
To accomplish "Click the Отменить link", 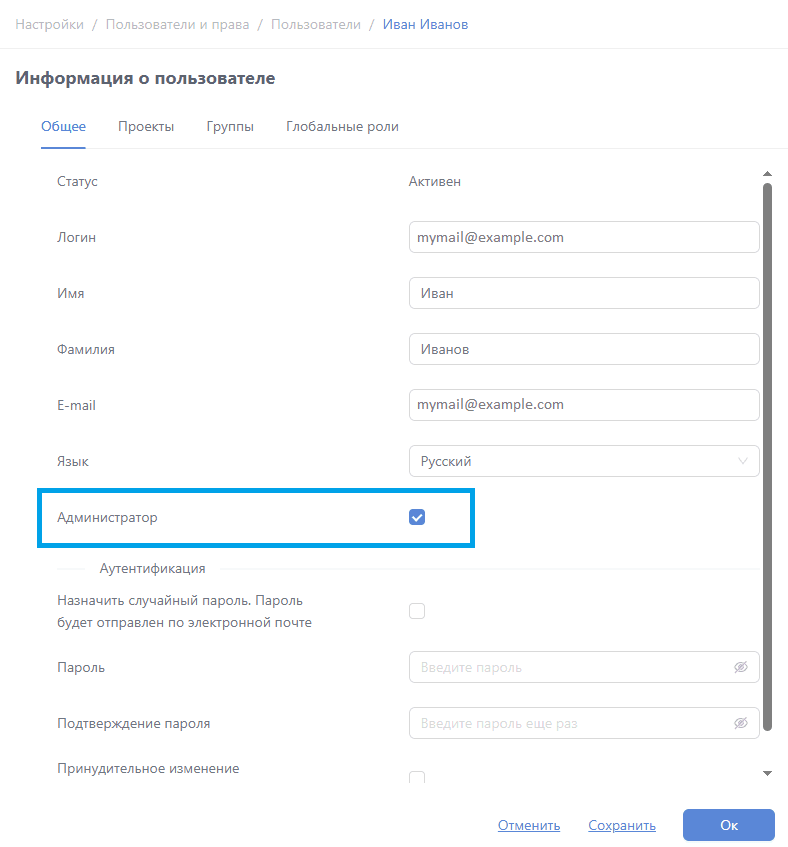I will coord(529,825).
